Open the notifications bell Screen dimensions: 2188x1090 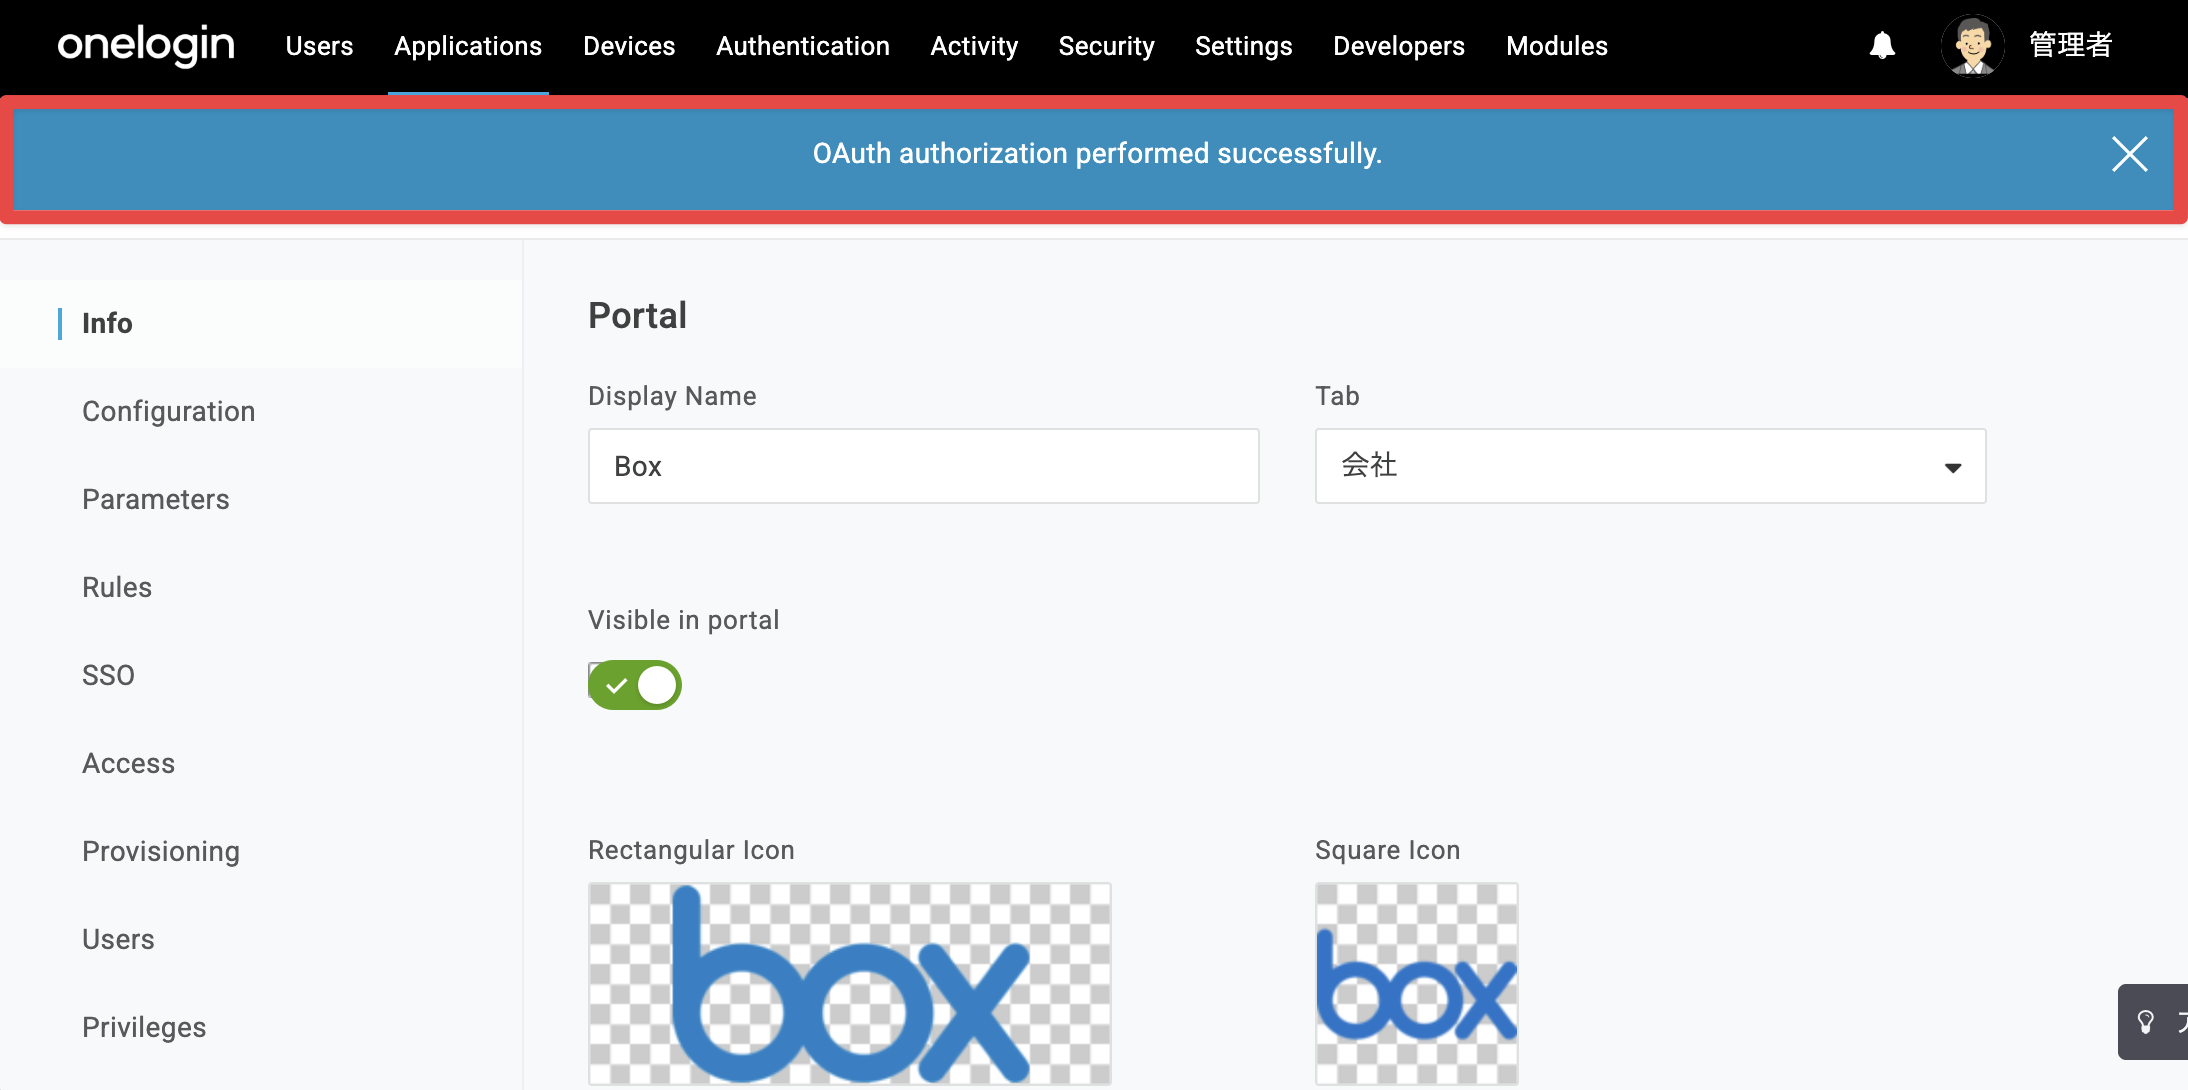1882,45
